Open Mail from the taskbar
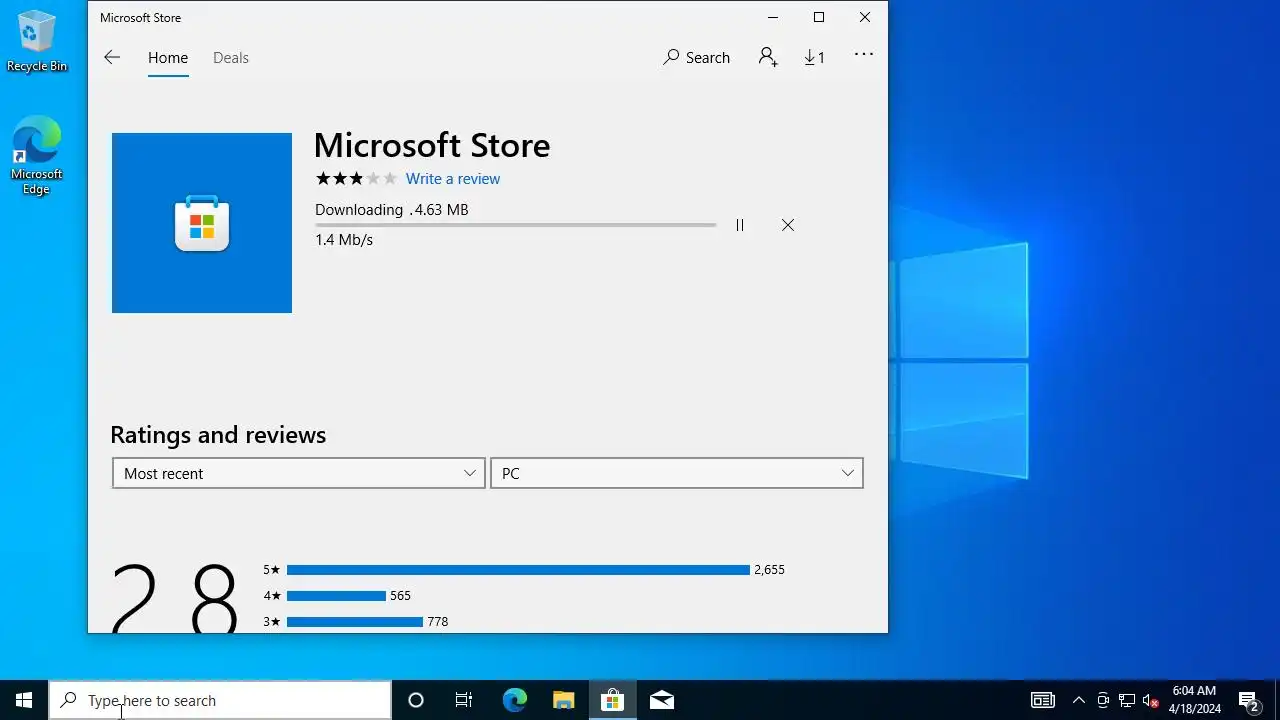1280x720 pixels. click(x=661, y=700)
